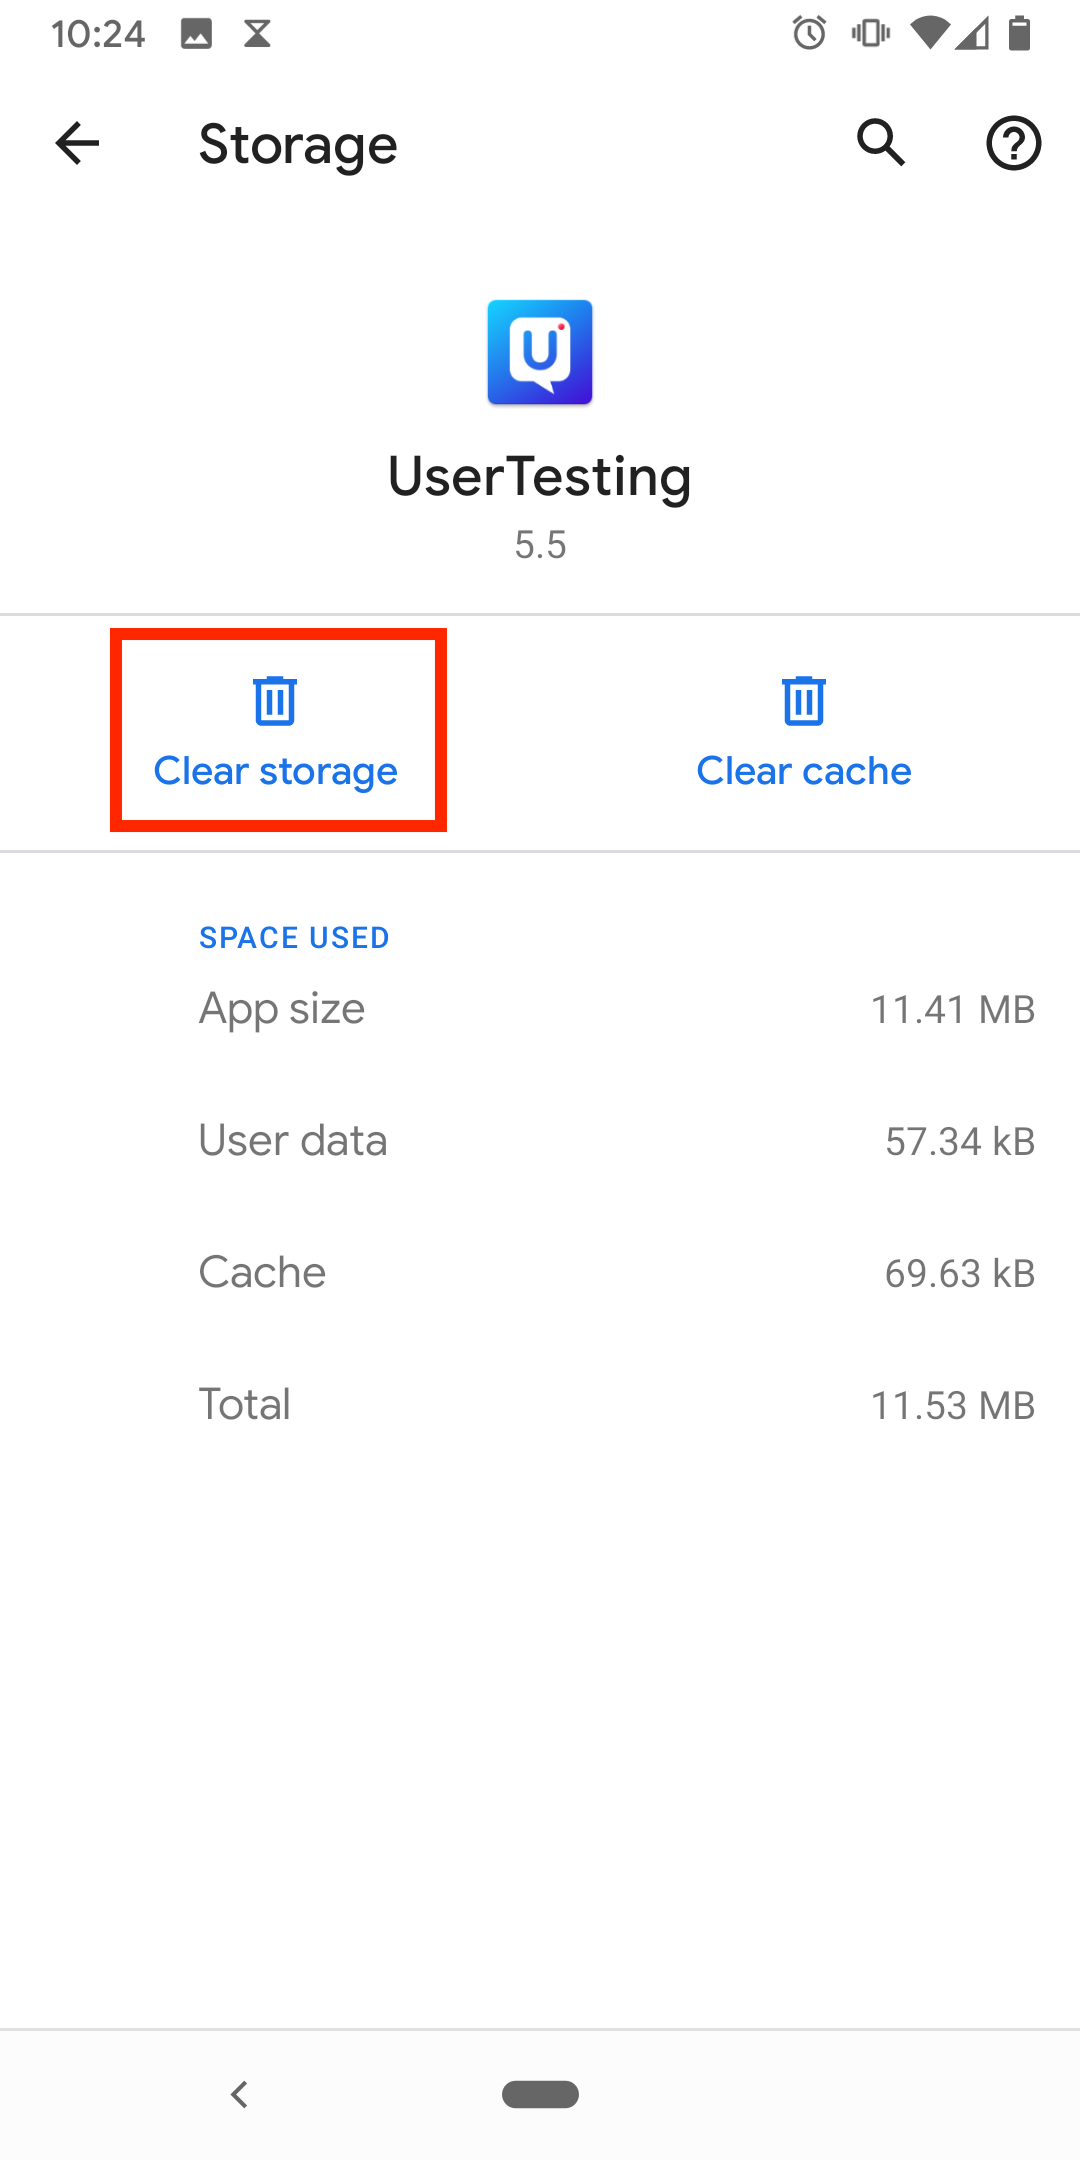
Task: Select the Total size row
Action: click(x=540, y=1405)
